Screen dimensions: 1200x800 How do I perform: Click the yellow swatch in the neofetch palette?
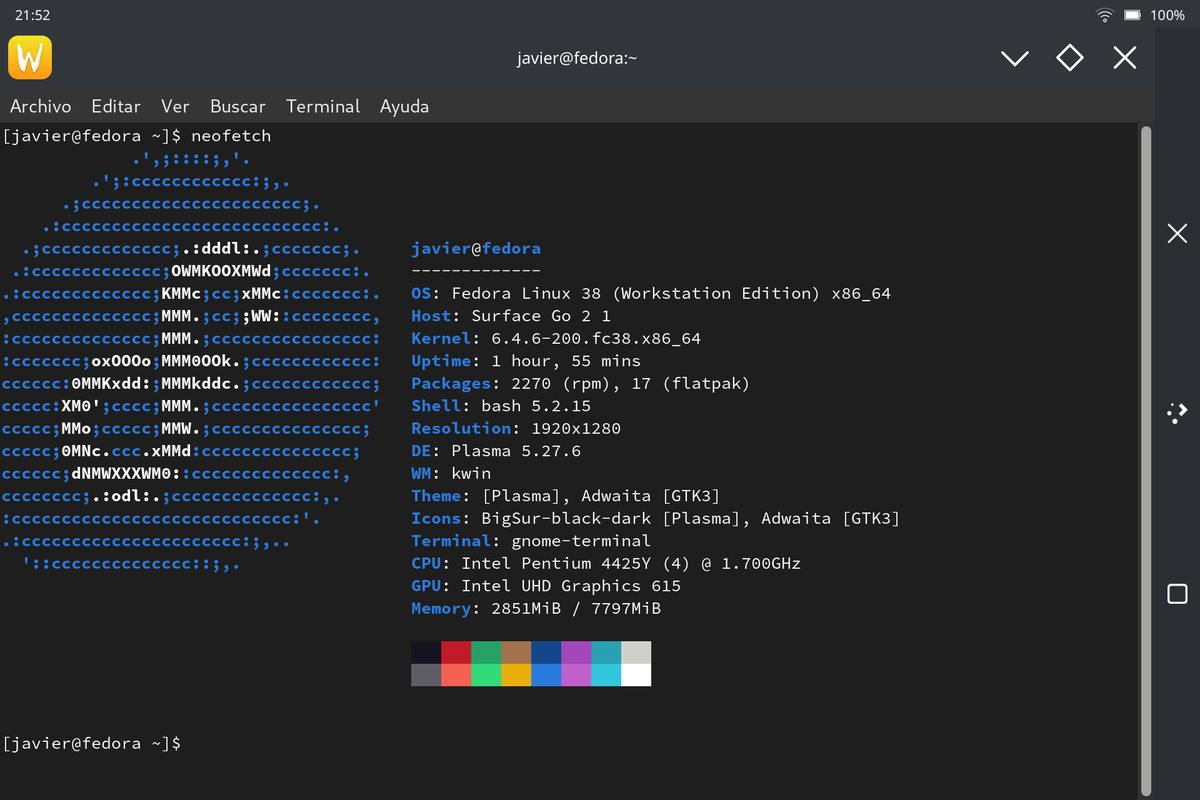(516, 675)
